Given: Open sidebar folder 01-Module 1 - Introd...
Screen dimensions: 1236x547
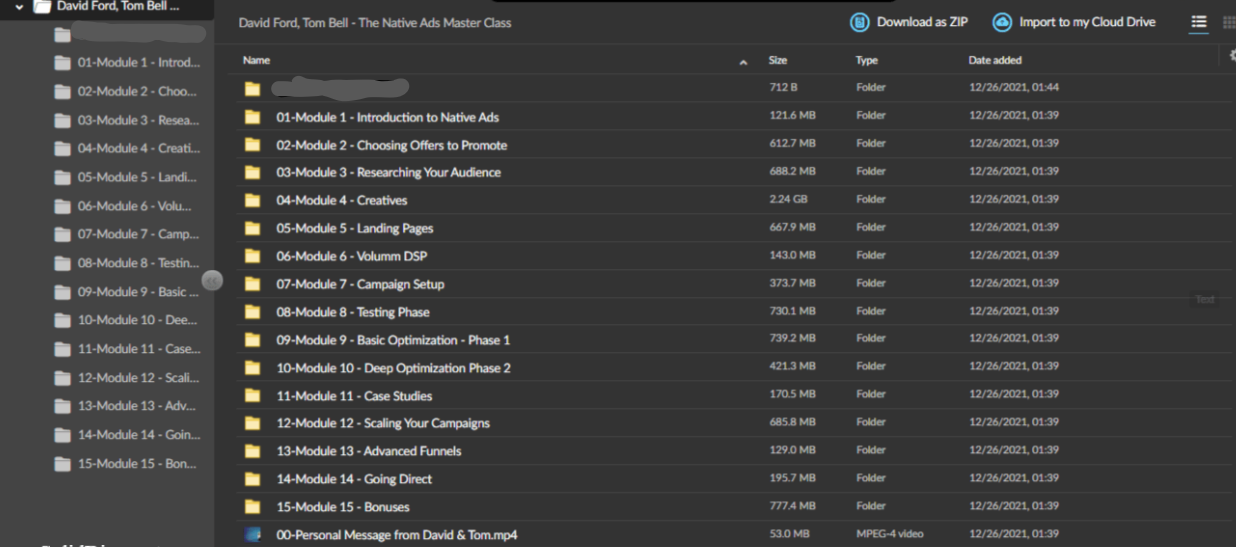Looking at the screenshot, I should click(127, 63).
